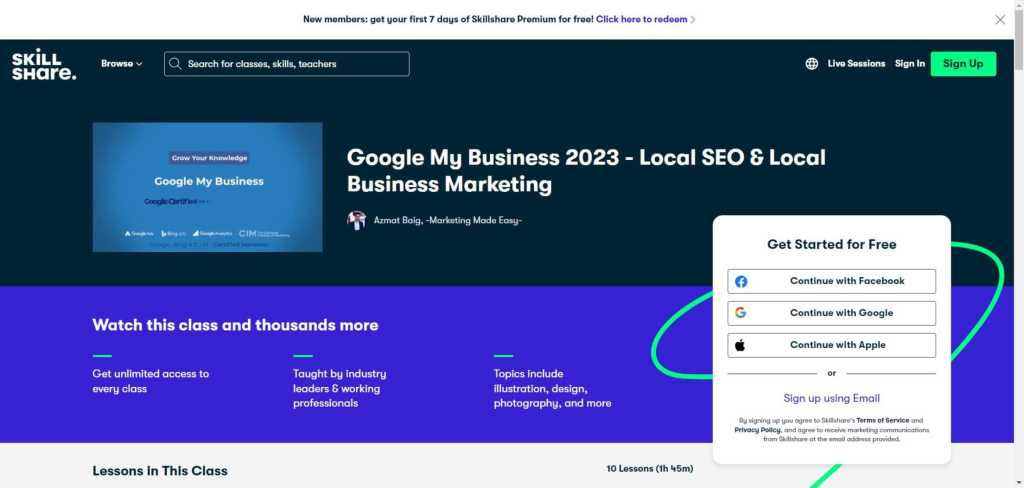Image resolution: width=1024 pixels, height=488 pixels.
Task: Click Sign up using Email link
Action: coord(831,398)
